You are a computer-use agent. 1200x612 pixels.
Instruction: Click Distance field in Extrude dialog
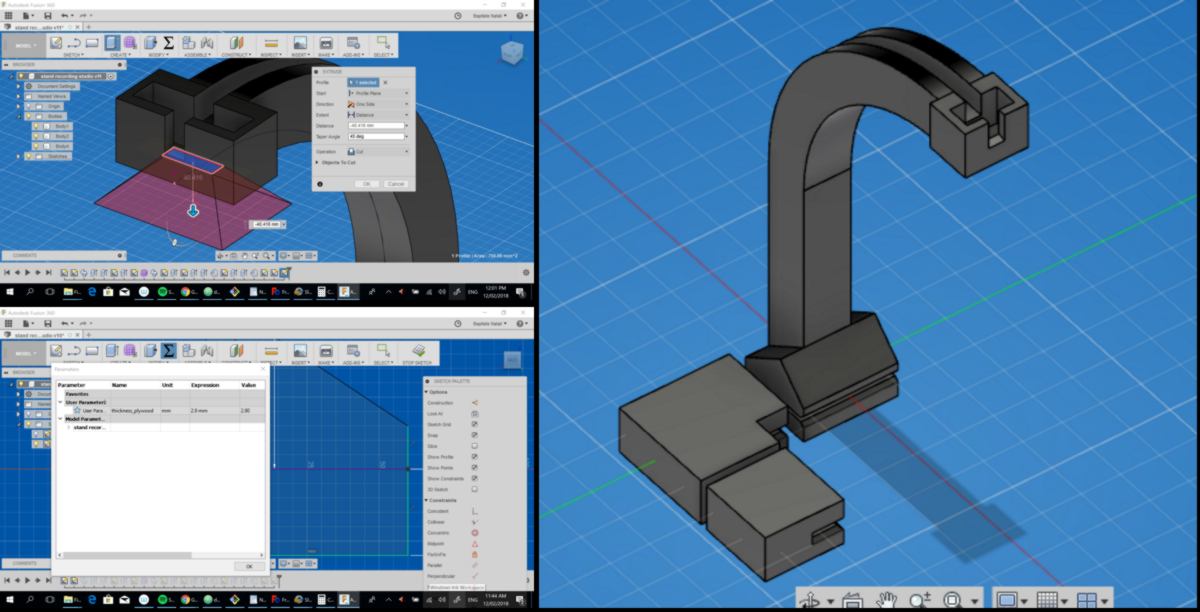[x=376, y=126]
